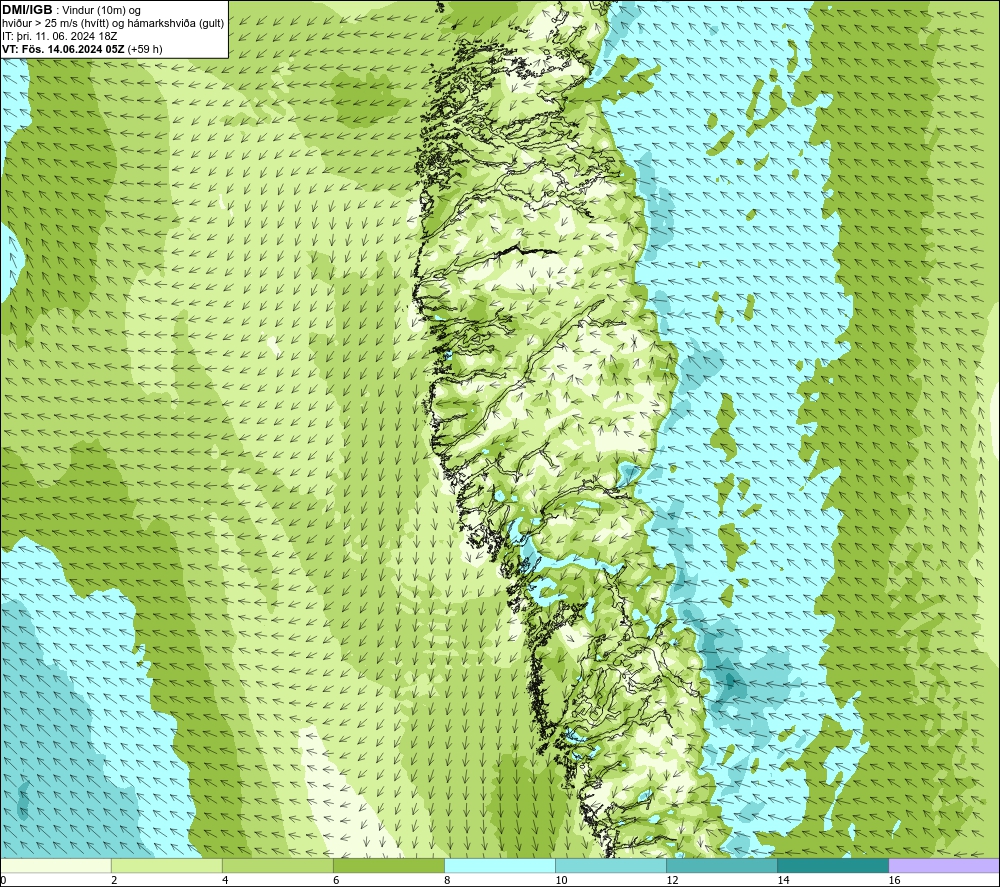Image resolution: width=1000 pixels, height=887 pixels.
Task: Click the "(+59 h)" forecast offset text
Action: (x=145, y=49)
